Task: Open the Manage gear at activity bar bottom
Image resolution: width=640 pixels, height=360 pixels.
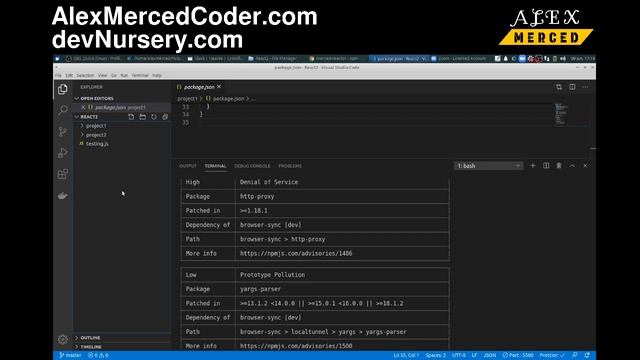Action: tap(62, 339)
